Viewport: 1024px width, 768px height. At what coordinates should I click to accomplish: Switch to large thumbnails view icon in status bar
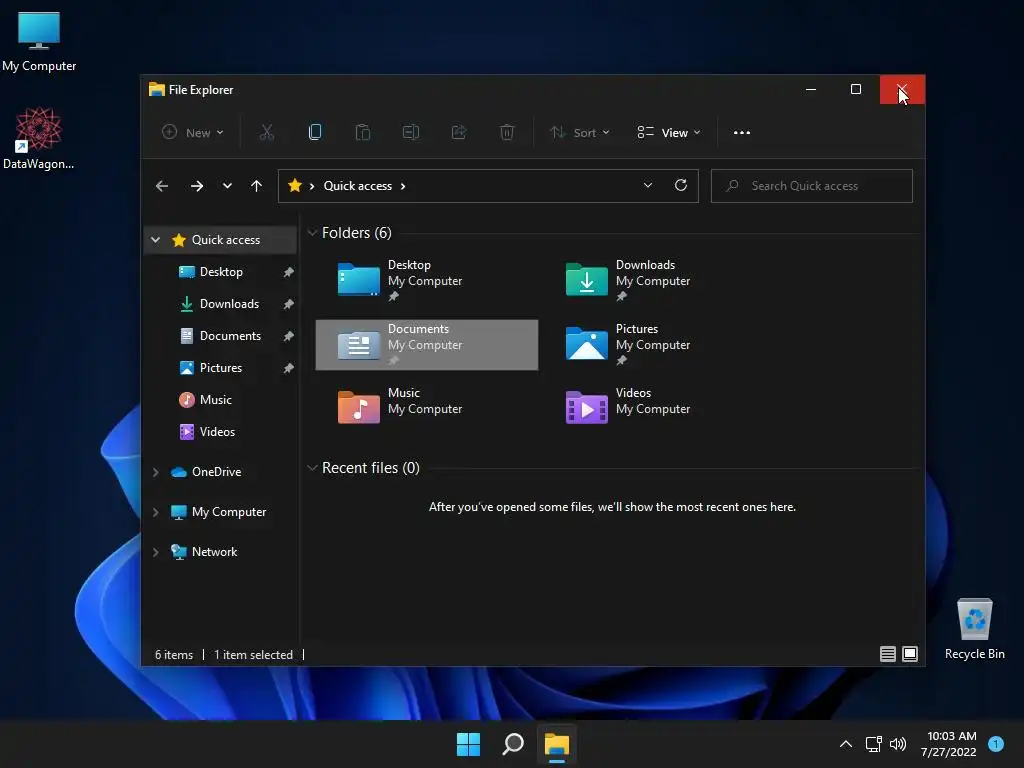click(910, 654)
